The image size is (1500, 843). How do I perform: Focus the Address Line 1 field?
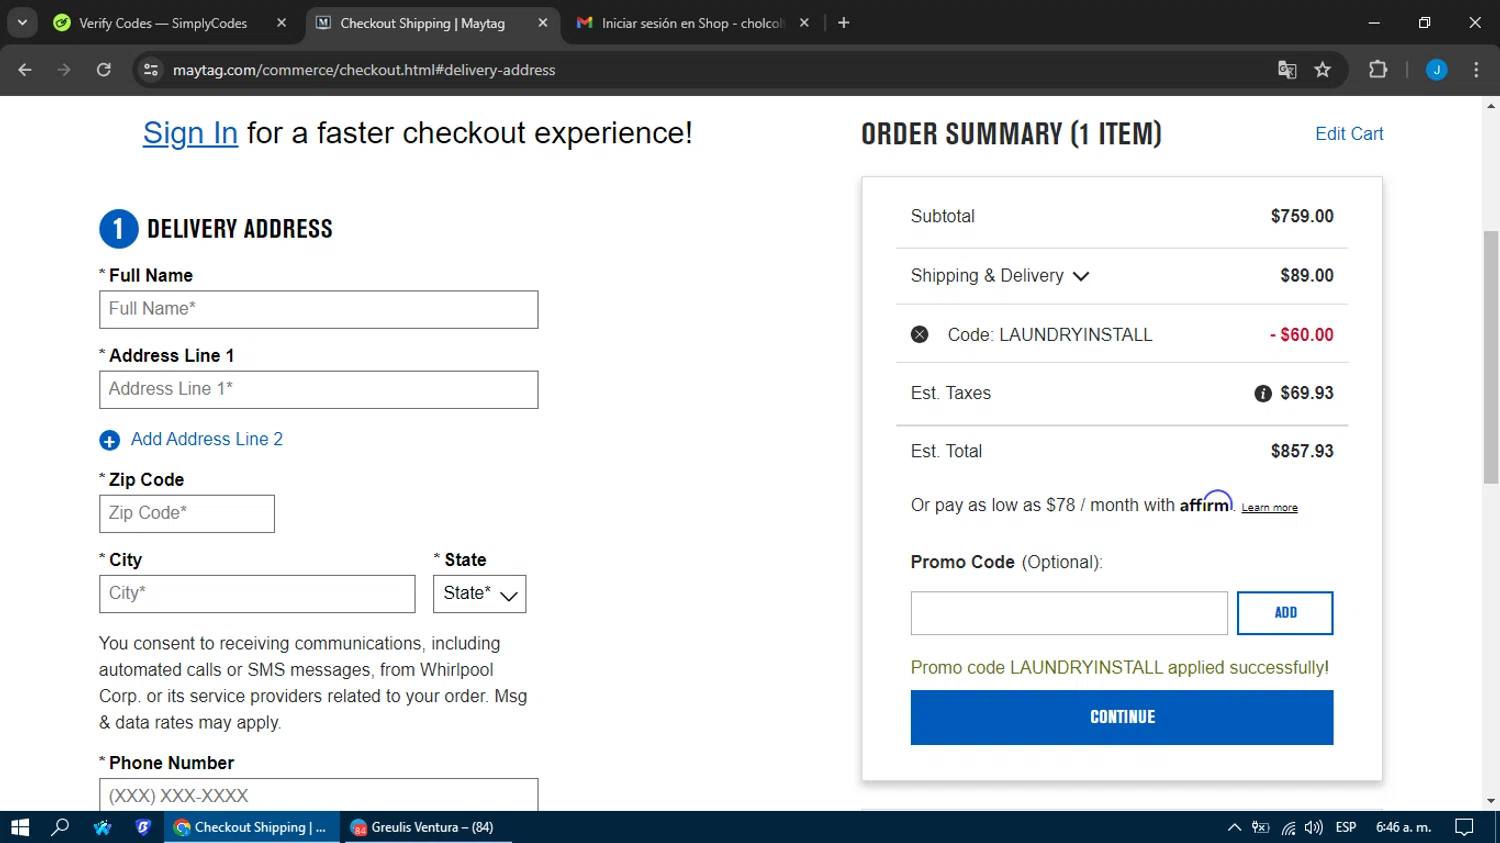(x=319, y=390)
